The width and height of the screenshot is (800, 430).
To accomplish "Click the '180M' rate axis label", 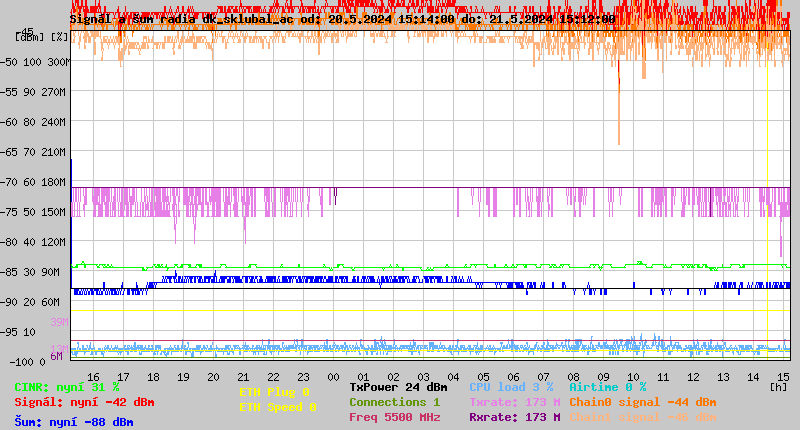I will tap(53, 182).
